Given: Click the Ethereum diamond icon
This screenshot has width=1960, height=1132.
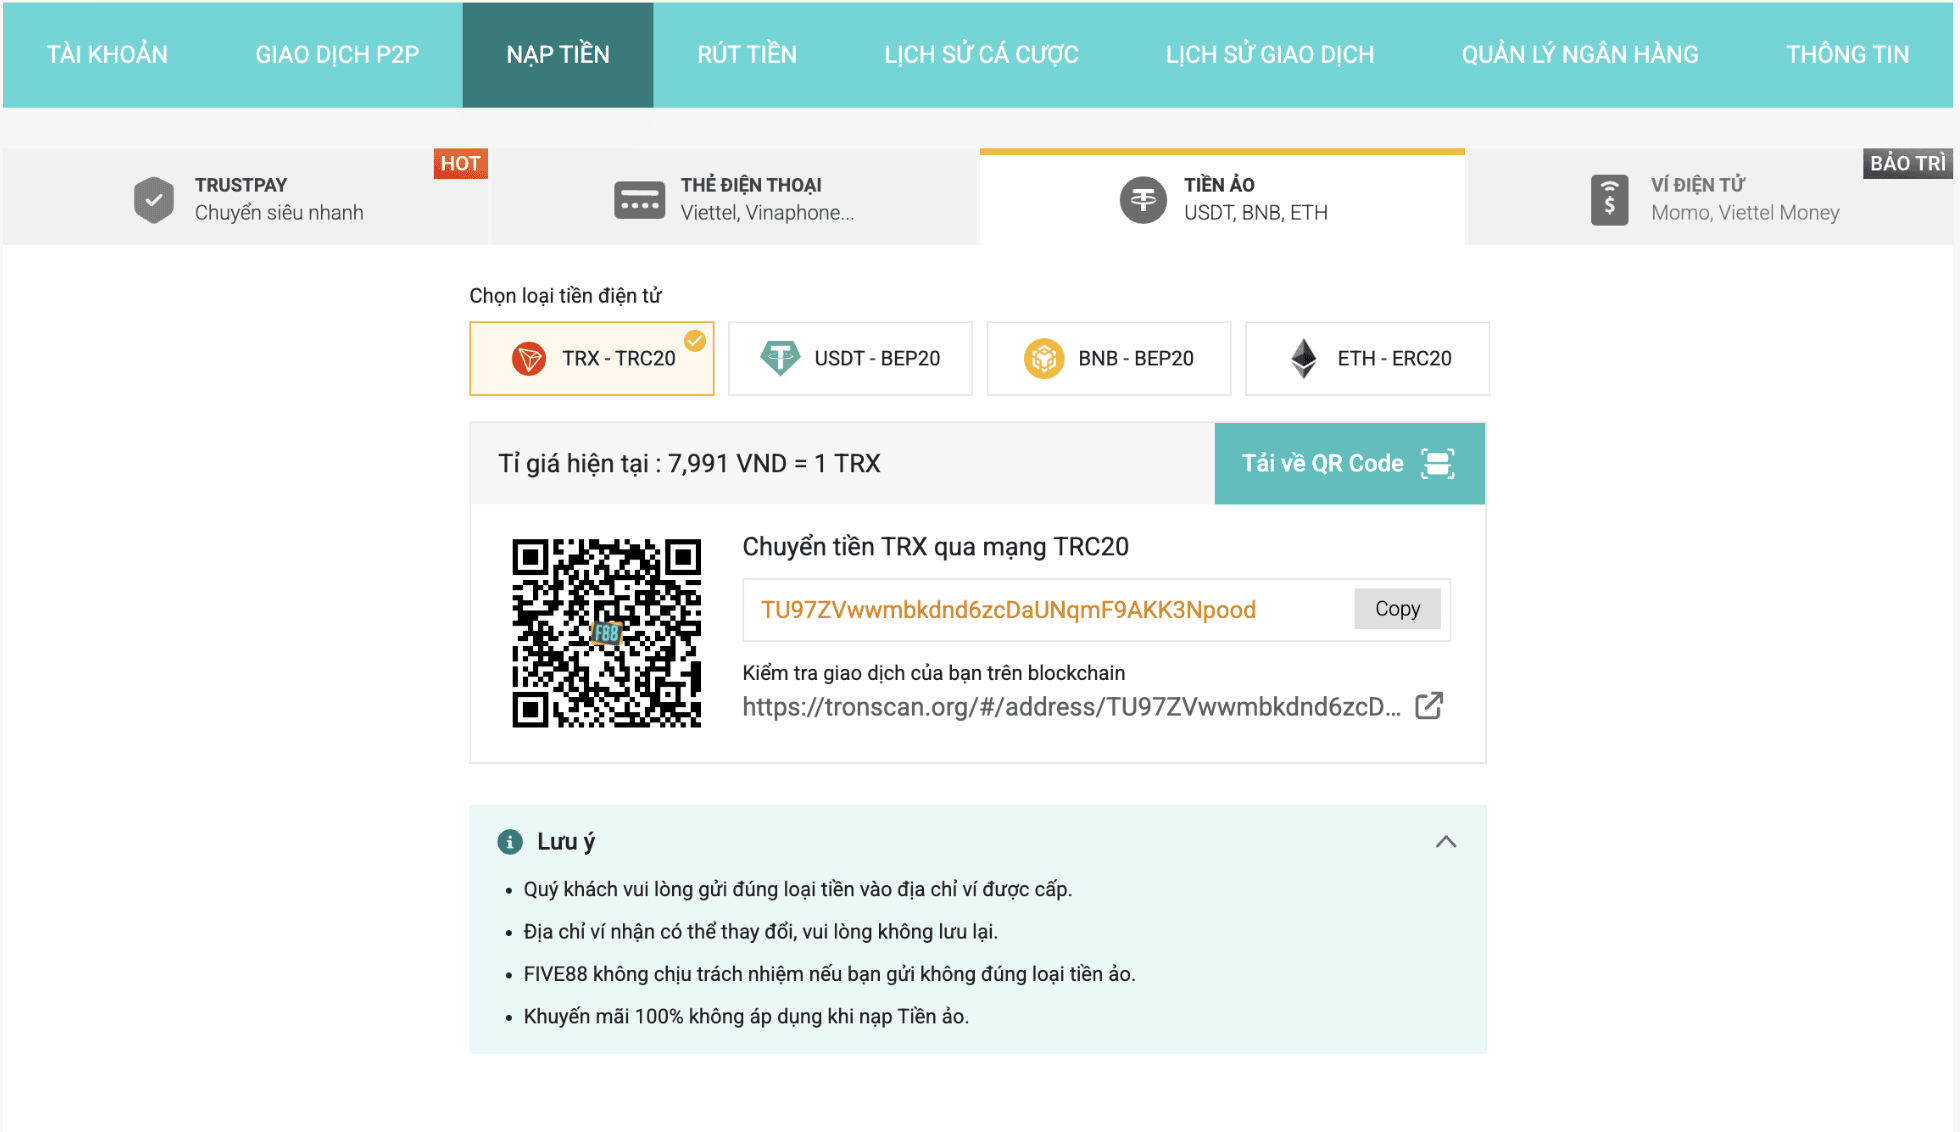Looking at the screenshot, I should click(x=1304, y=358).
